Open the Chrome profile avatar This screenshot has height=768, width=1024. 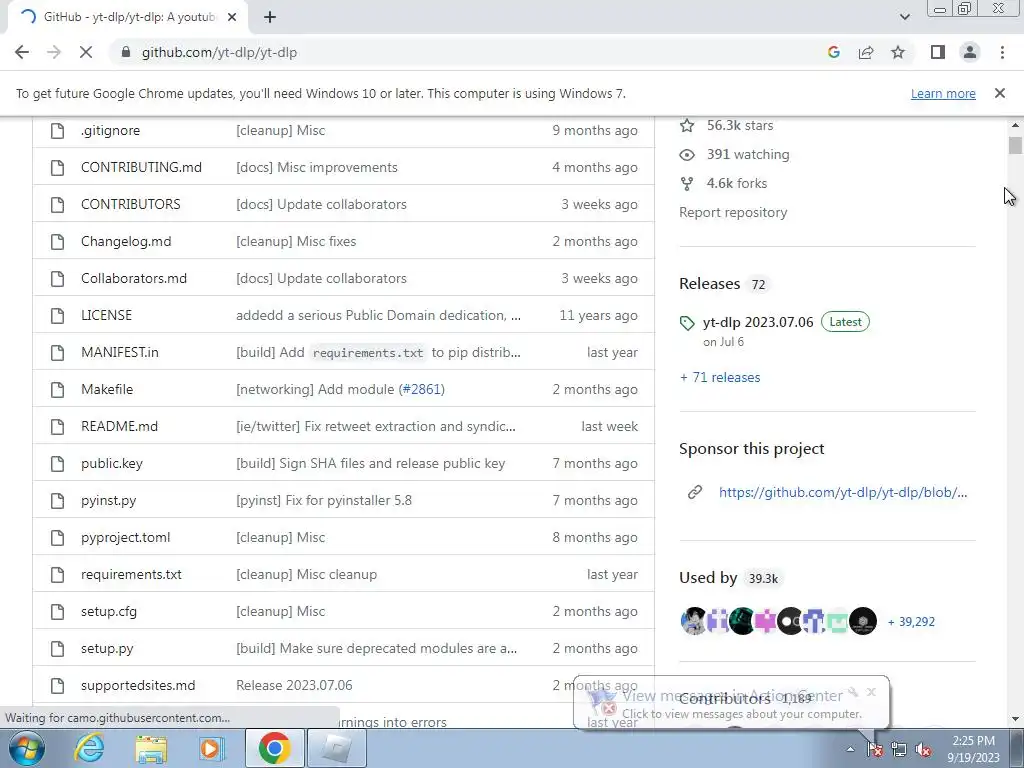970,52
